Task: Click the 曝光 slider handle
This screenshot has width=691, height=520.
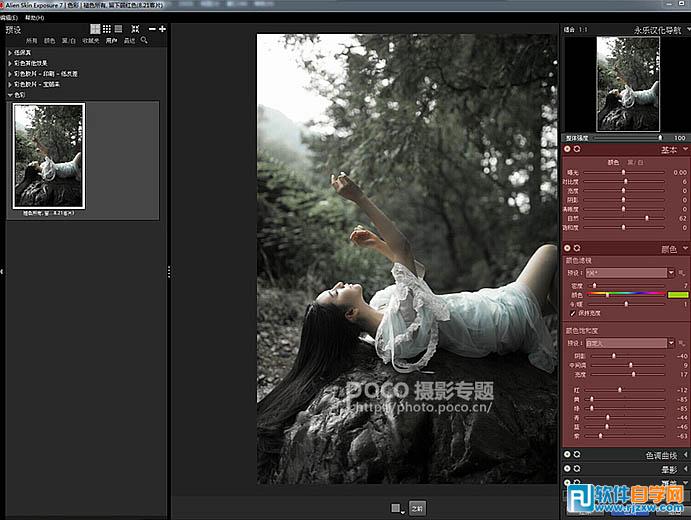Action: pos(624,172)
